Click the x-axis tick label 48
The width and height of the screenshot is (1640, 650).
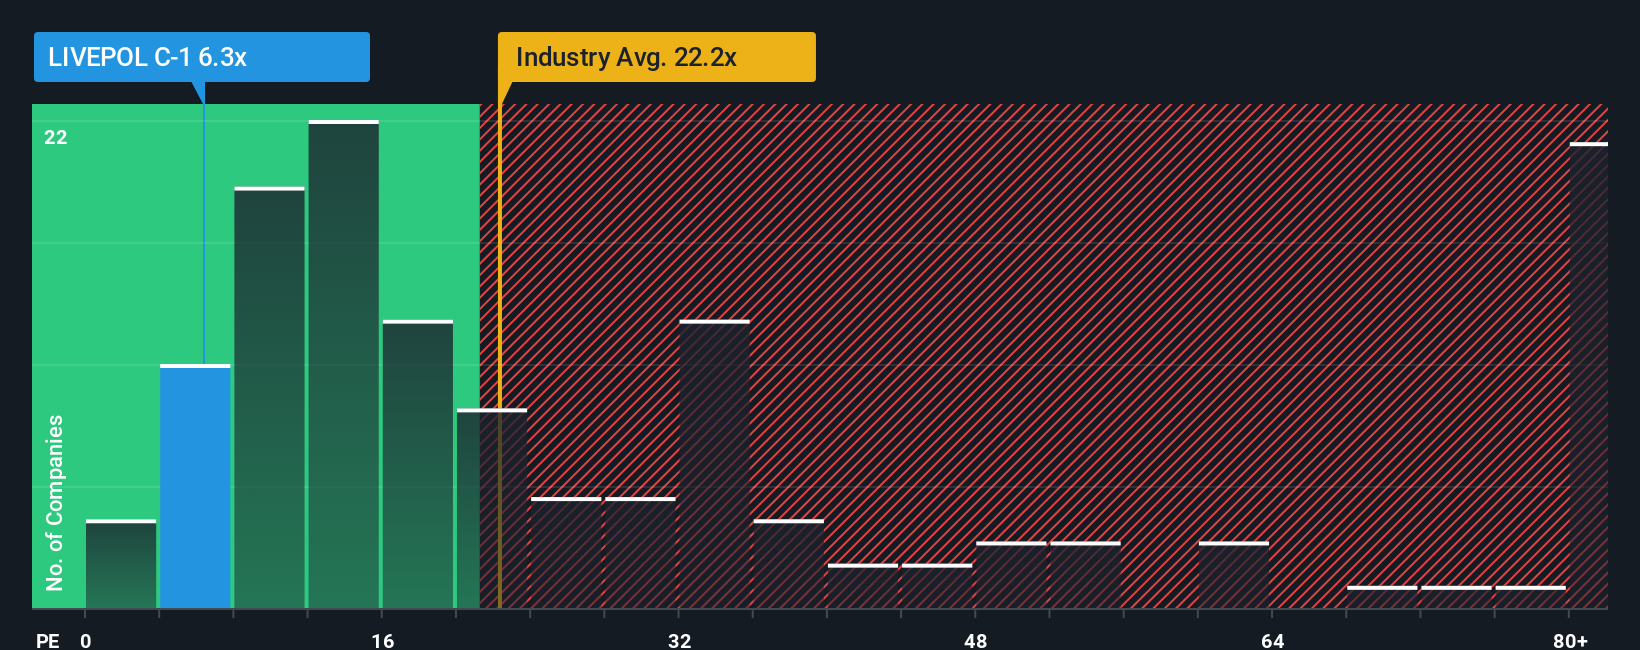pyautogui.click(x=976, y=641)
